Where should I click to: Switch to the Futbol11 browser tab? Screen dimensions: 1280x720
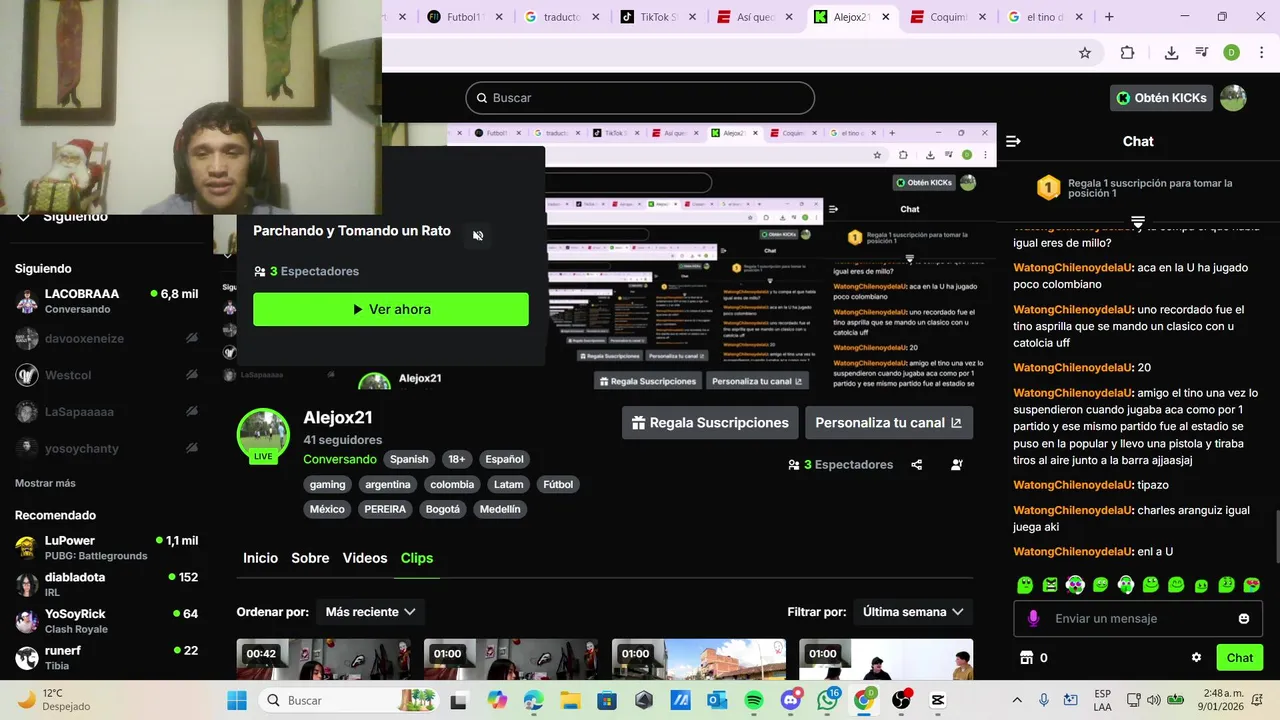click(x=464, y=17)
